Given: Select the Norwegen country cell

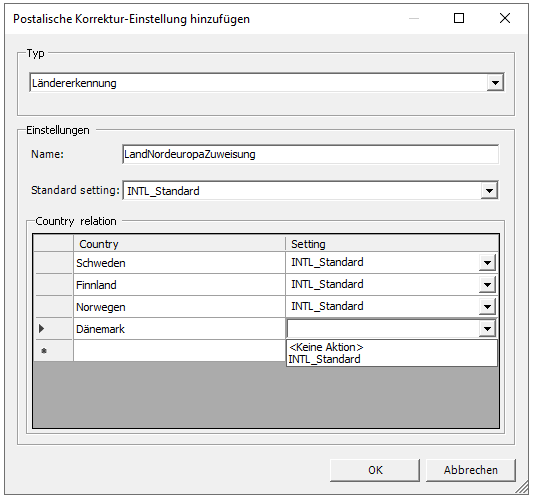Looking at the screenshot, I should pos(179,307).
